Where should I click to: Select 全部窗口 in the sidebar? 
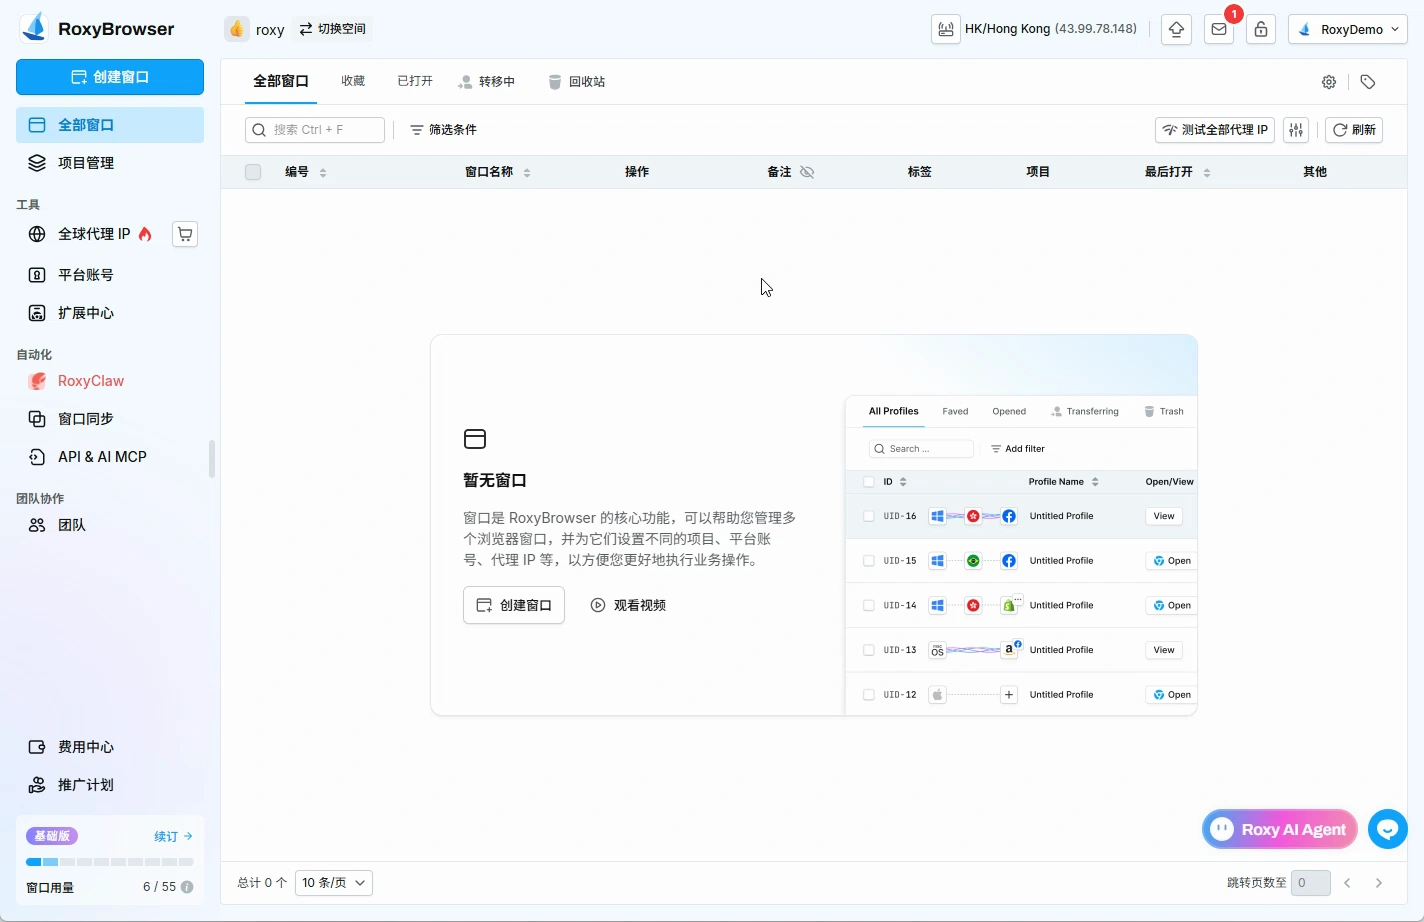pos(110,125)
